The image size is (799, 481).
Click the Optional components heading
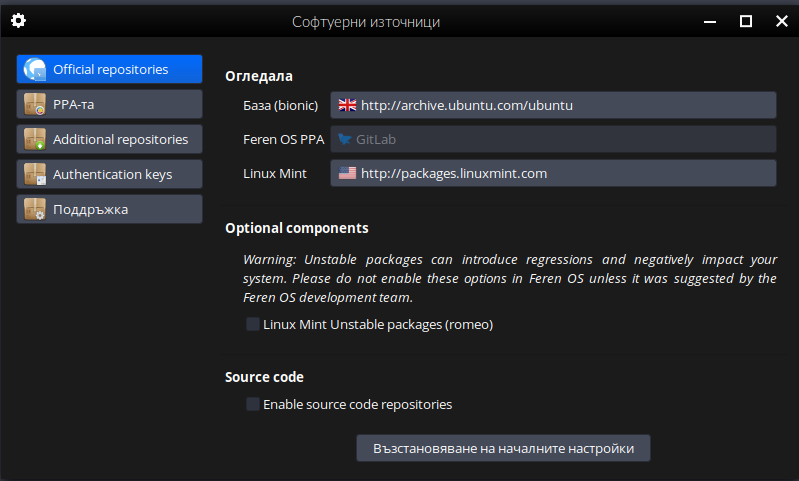click(297, 228)
